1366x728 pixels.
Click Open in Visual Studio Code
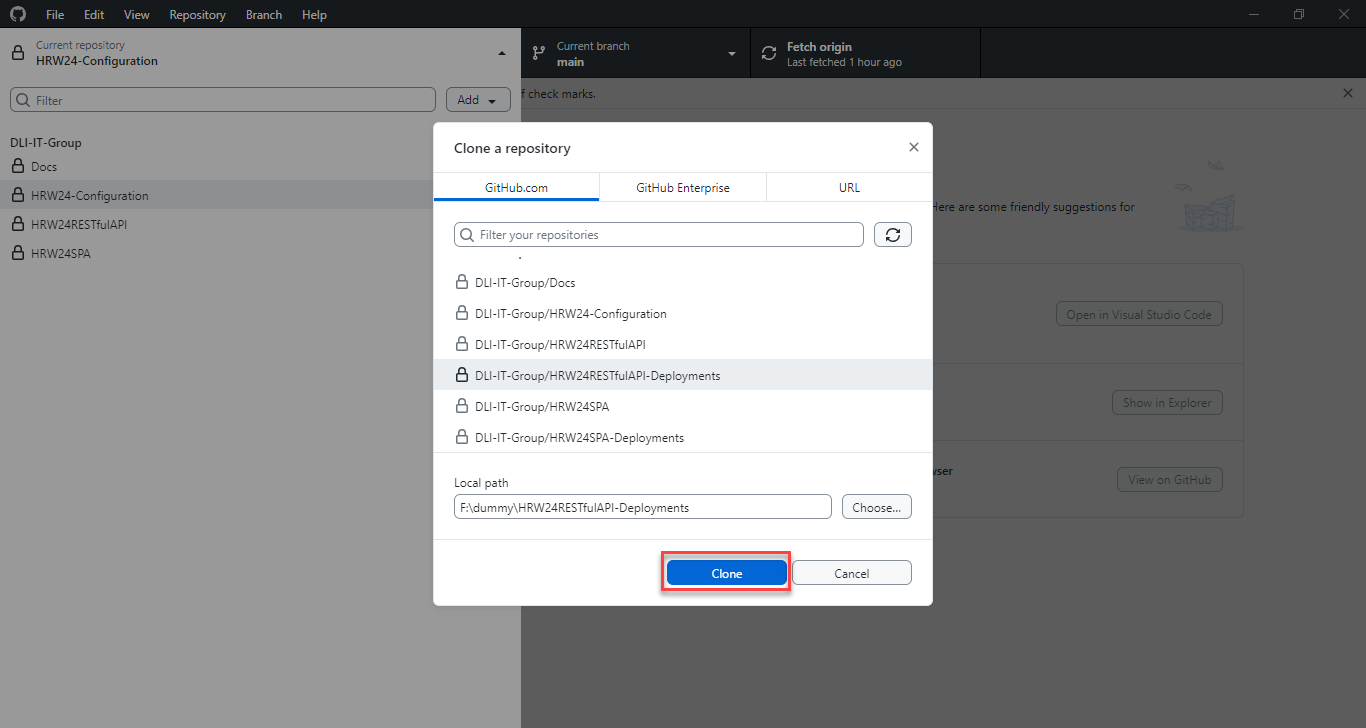1139,313
